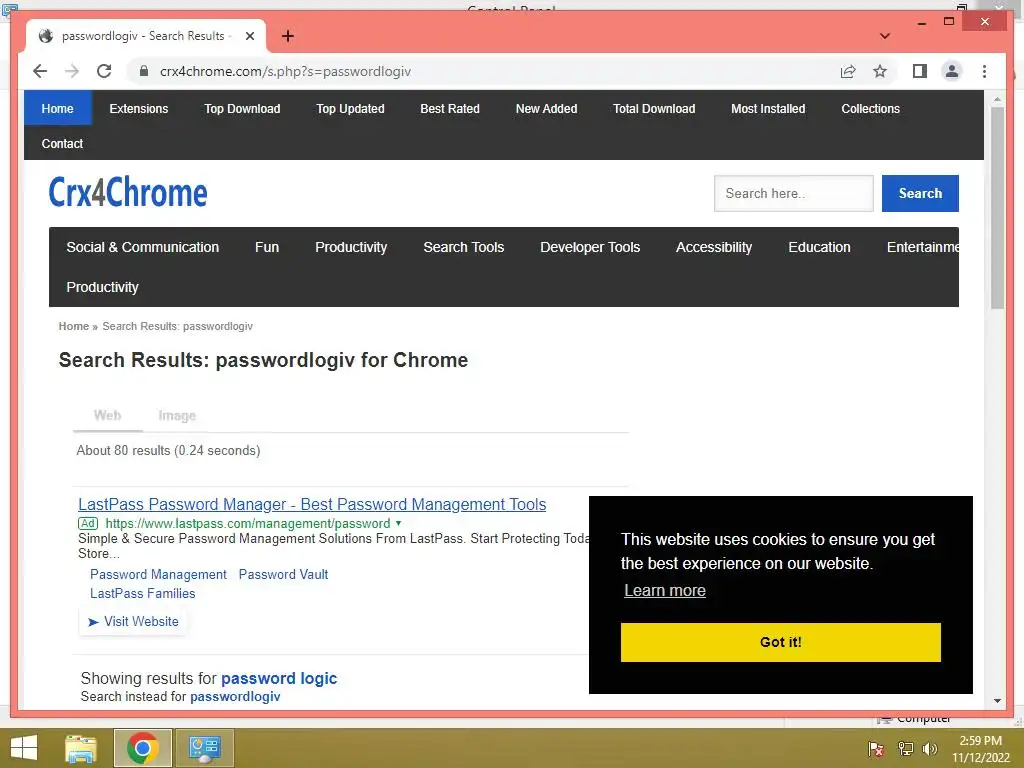Browse the Fun category
This screenshot has width=1024, height=768.
(266, 247)
